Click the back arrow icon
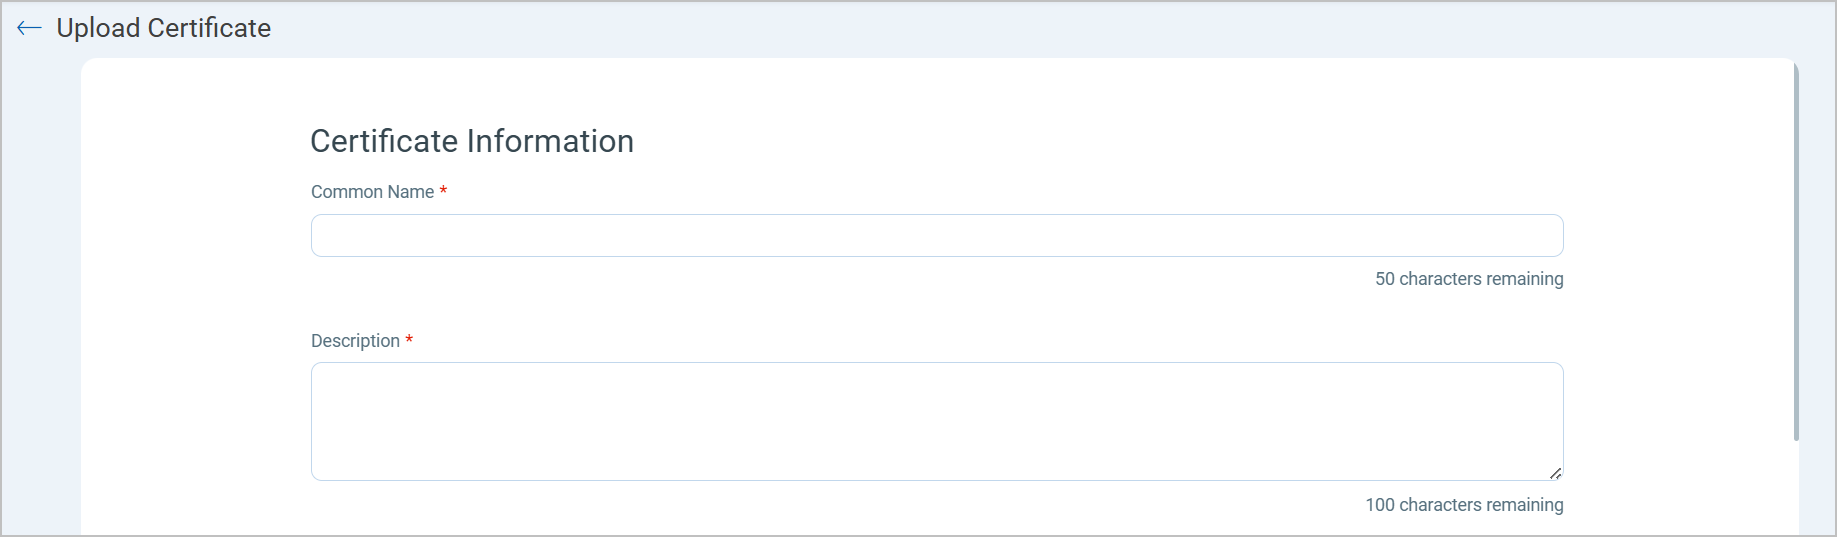The width and height of the screenshot is (1837, 537). point(29,28)
